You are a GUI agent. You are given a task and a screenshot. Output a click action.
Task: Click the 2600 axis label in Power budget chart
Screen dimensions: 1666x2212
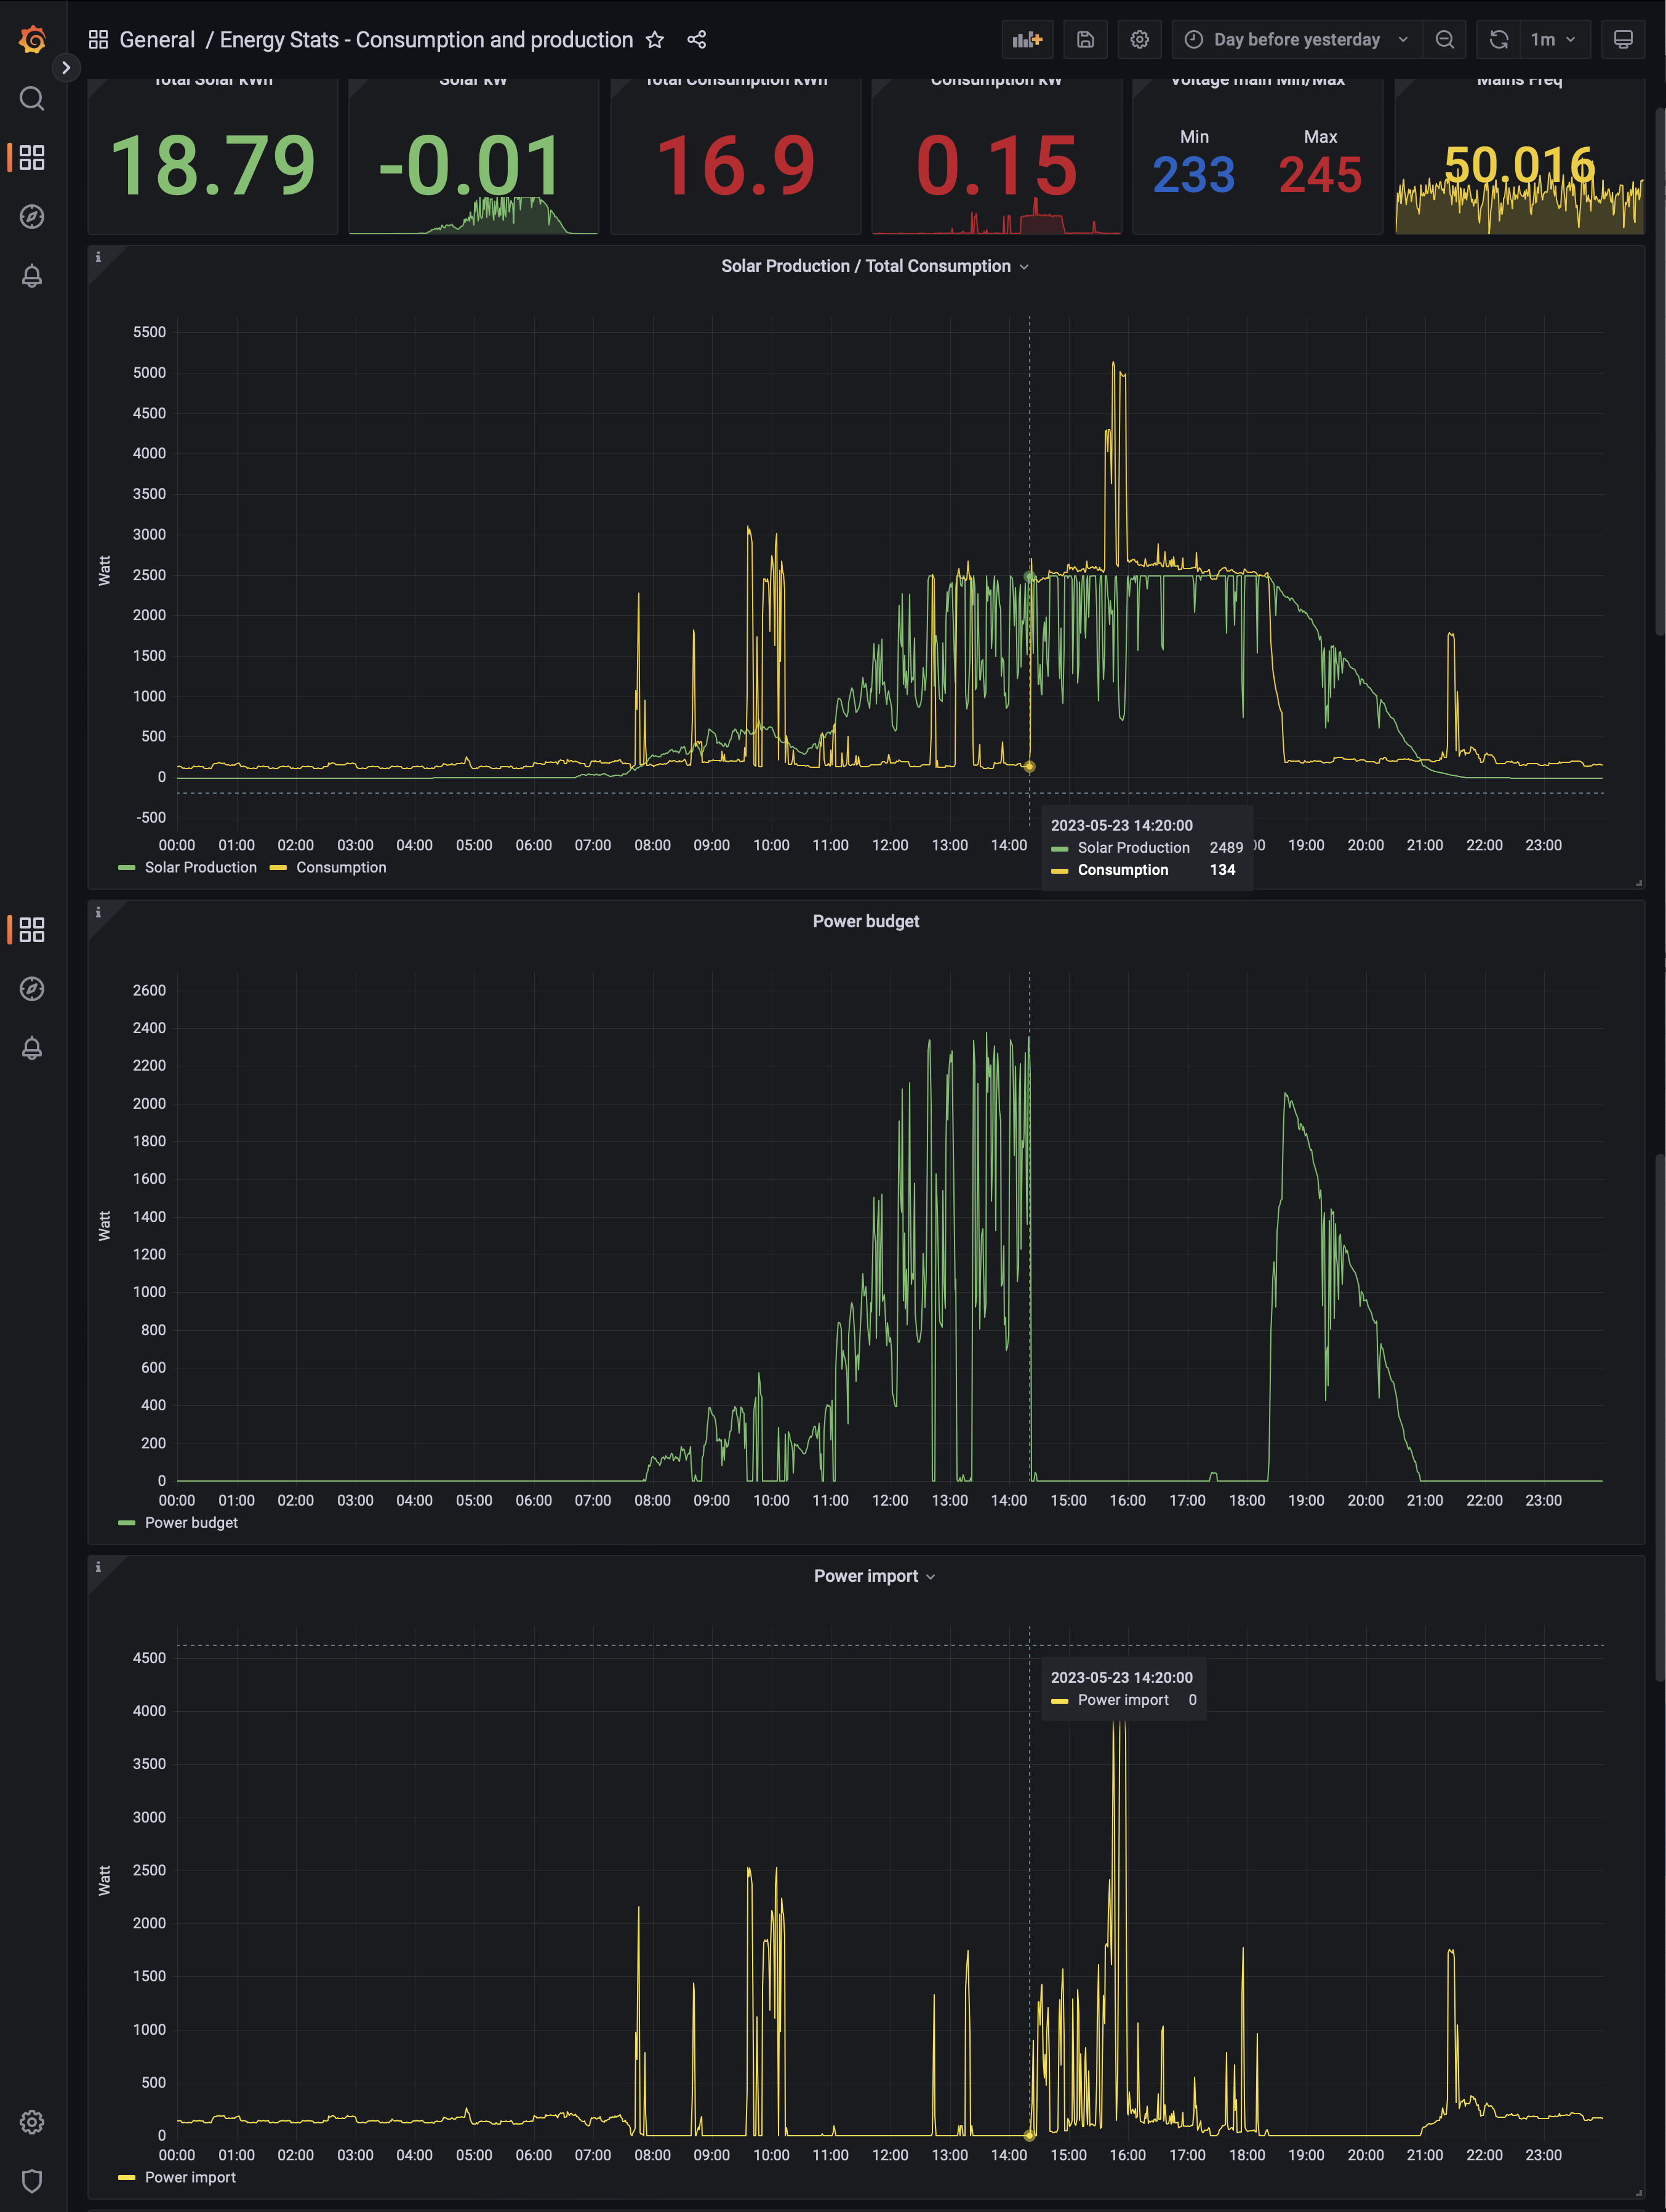(x=149, y=991)
